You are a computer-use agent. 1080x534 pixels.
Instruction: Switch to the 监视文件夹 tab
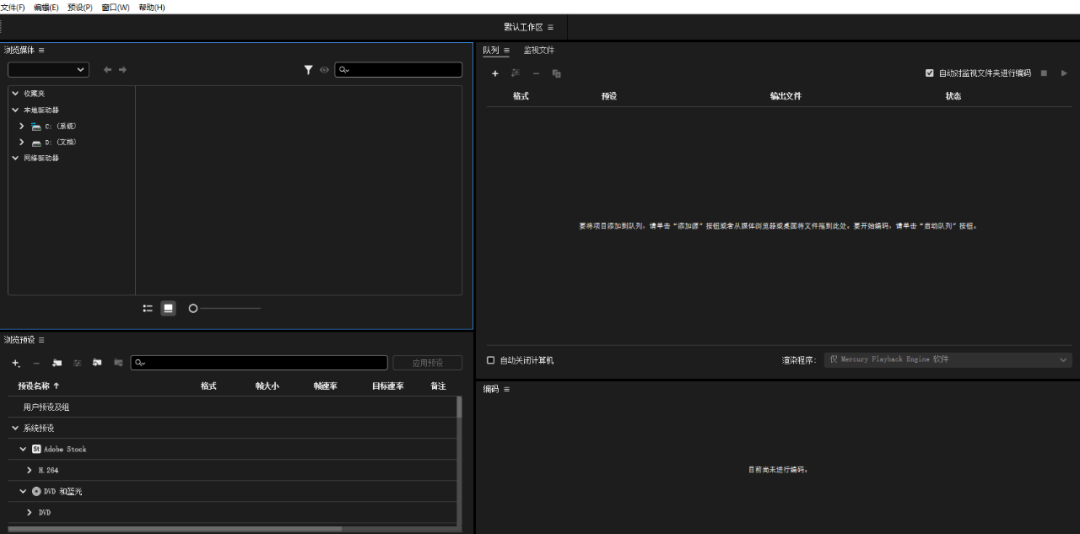539,50
